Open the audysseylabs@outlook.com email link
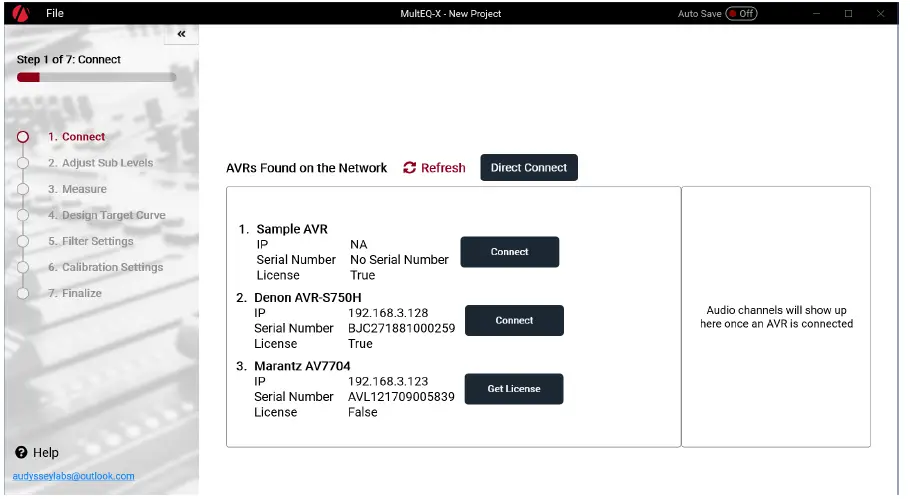910x499 pixels. click(74, 476)
